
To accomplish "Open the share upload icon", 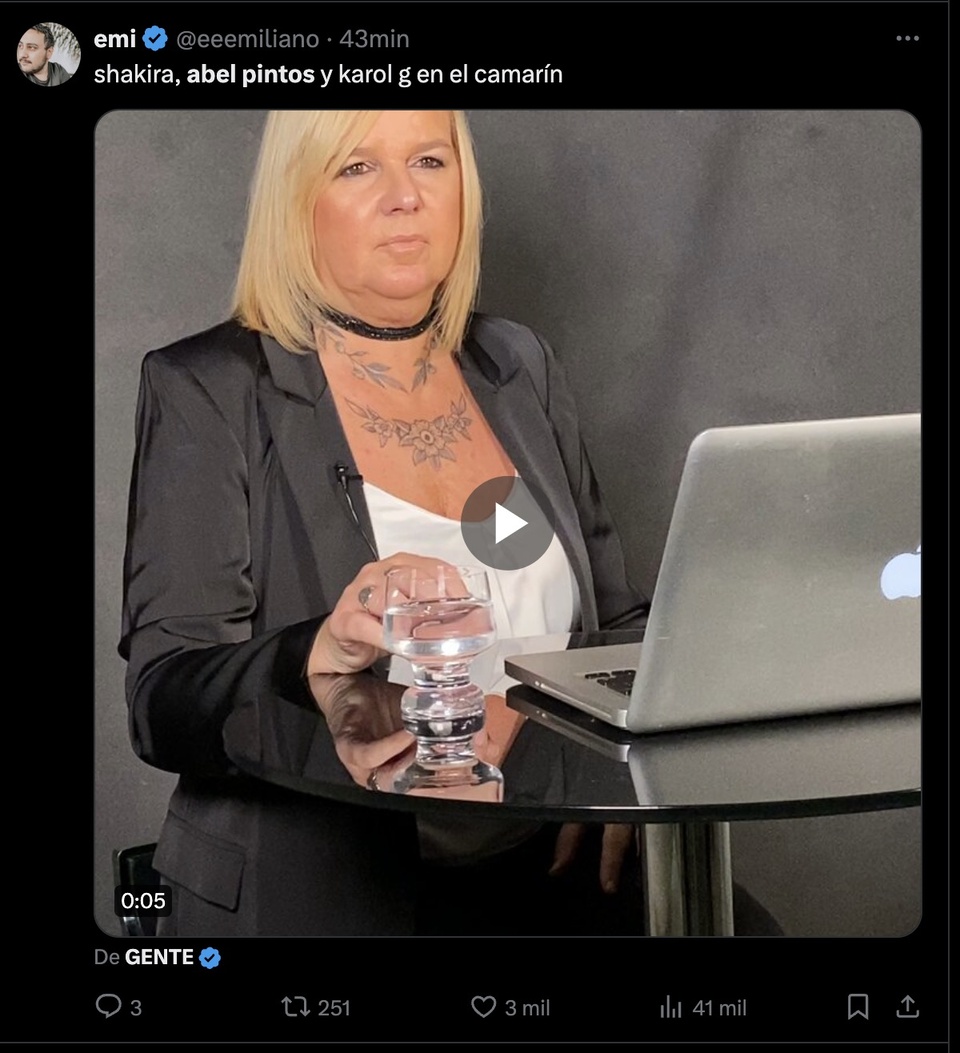I will (907, 1006).
